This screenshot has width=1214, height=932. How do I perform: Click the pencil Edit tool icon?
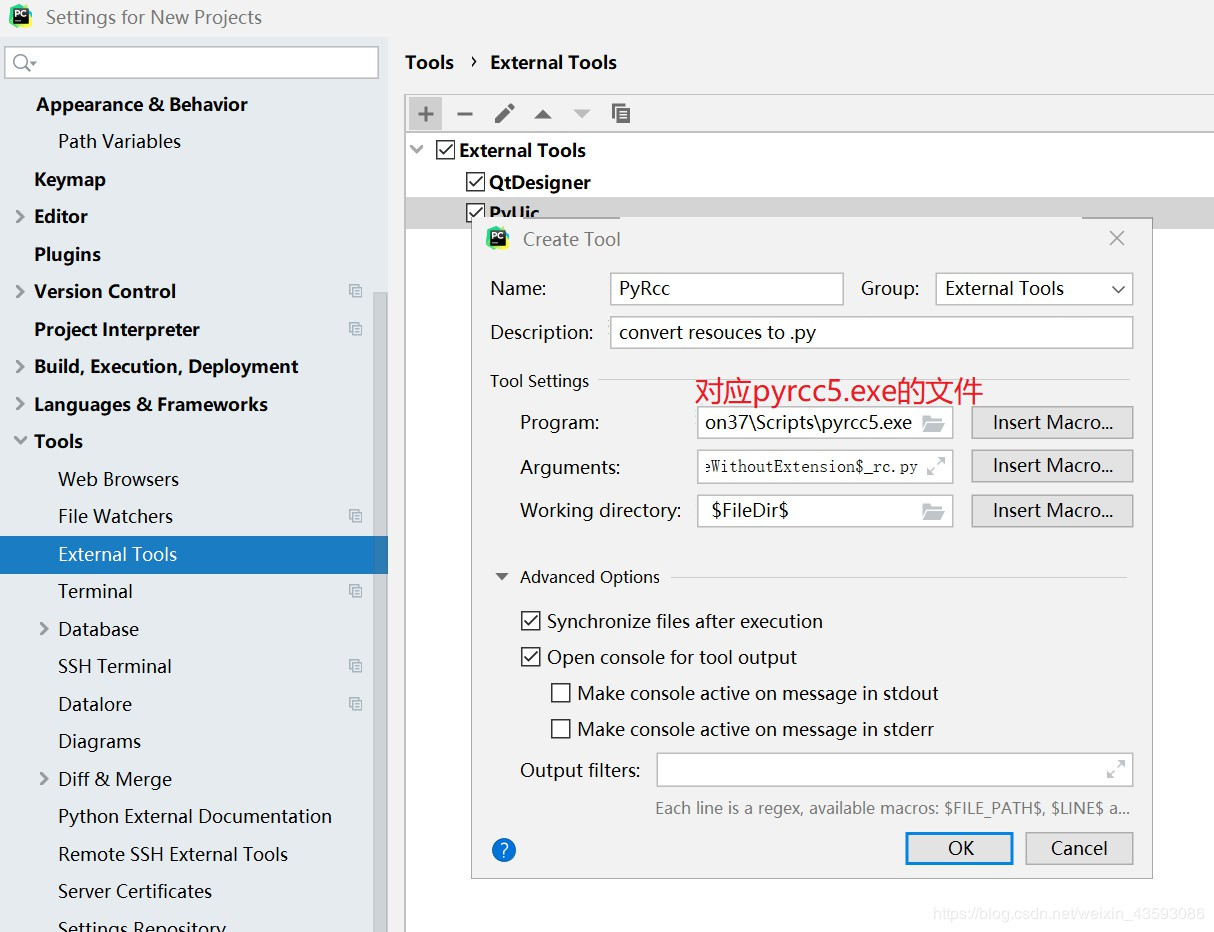pos(504,114)
